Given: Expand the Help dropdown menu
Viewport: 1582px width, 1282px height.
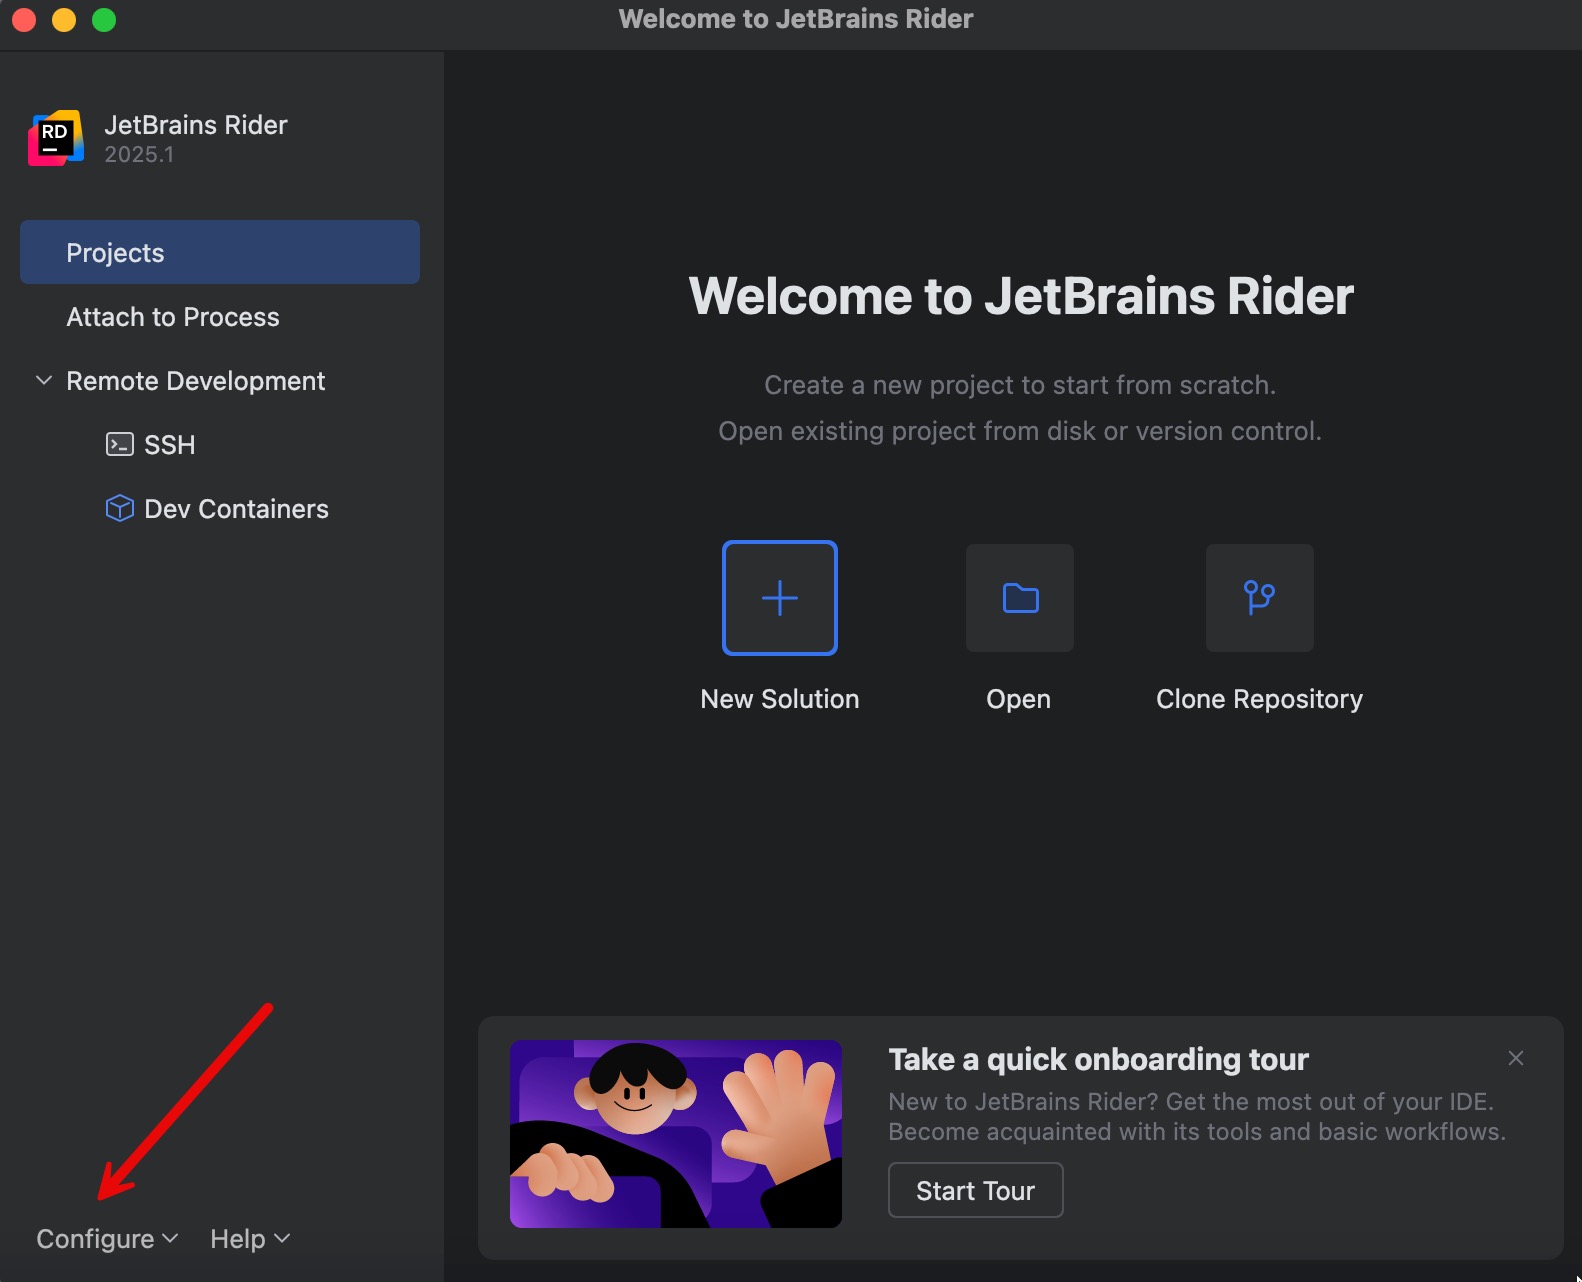Looking at the screenshot, I should tap(249, 1239).
